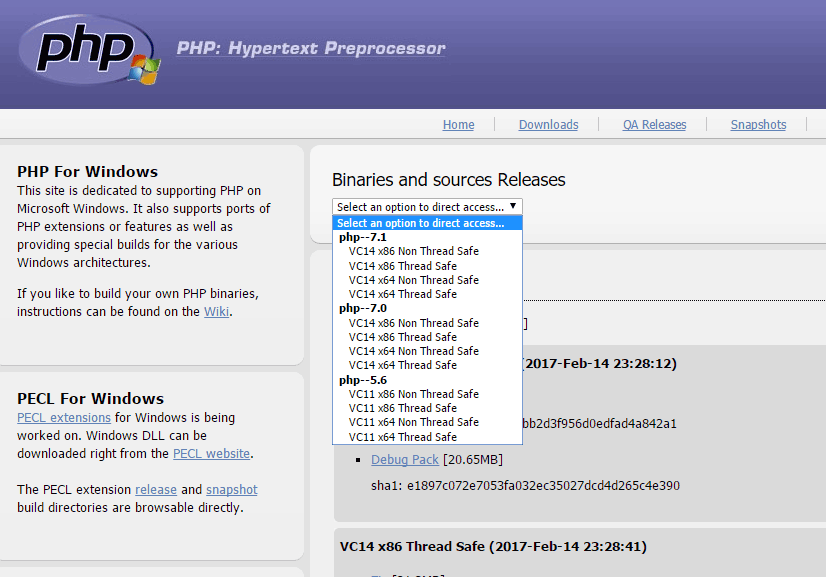
Task: Click the php--7.0 group label
Action: point(362,308)
